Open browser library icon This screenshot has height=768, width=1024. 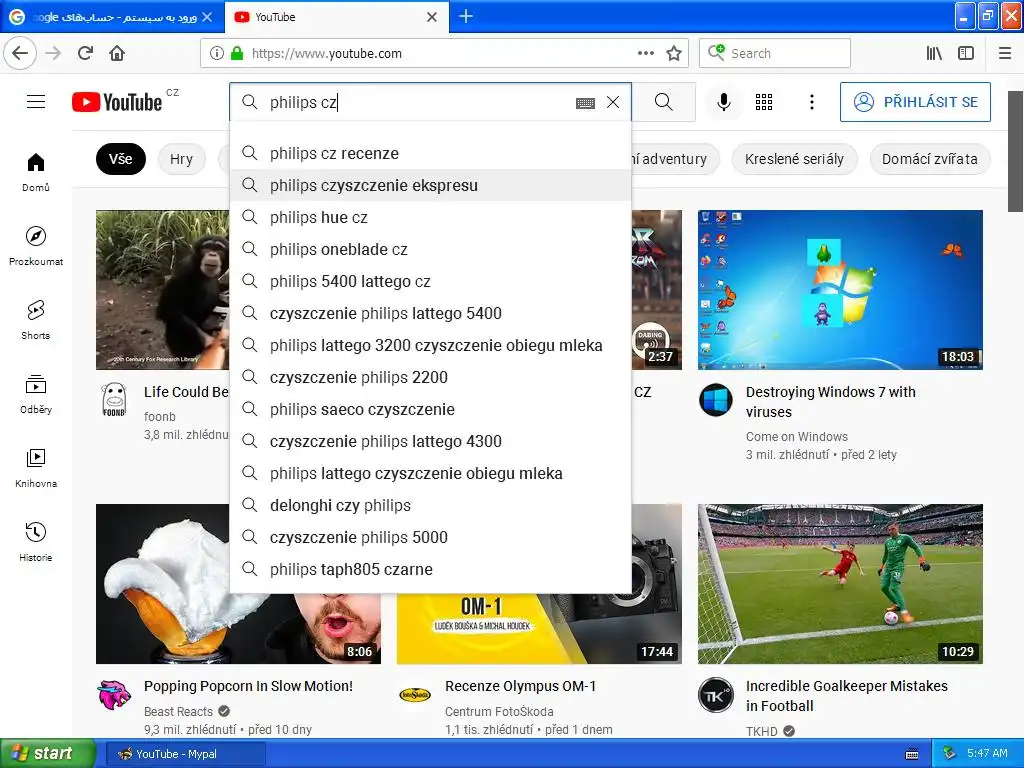point(934,54)
